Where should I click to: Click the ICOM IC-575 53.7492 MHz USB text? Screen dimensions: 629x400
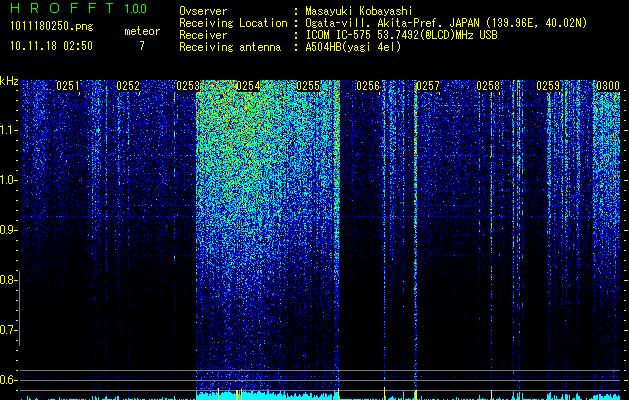(x=401, y=35)
